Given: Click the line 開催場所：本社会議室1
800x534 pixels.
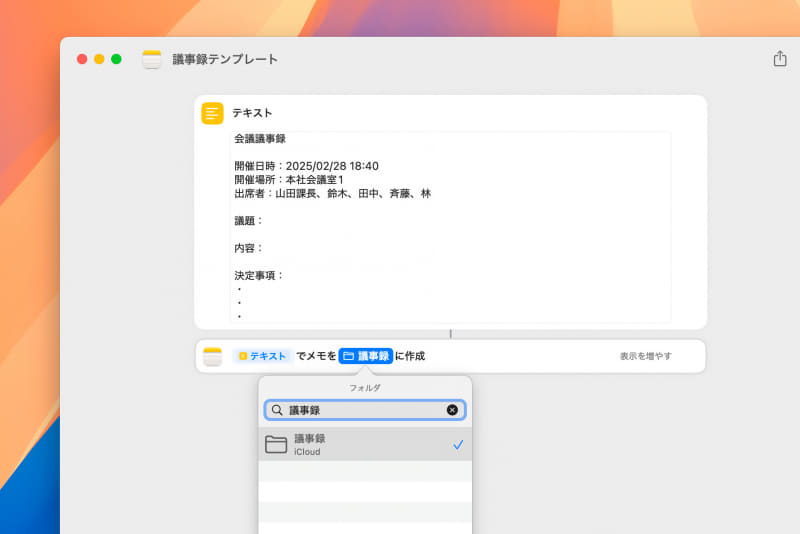Looking at the screenshot, I should (x=289, y=180).
